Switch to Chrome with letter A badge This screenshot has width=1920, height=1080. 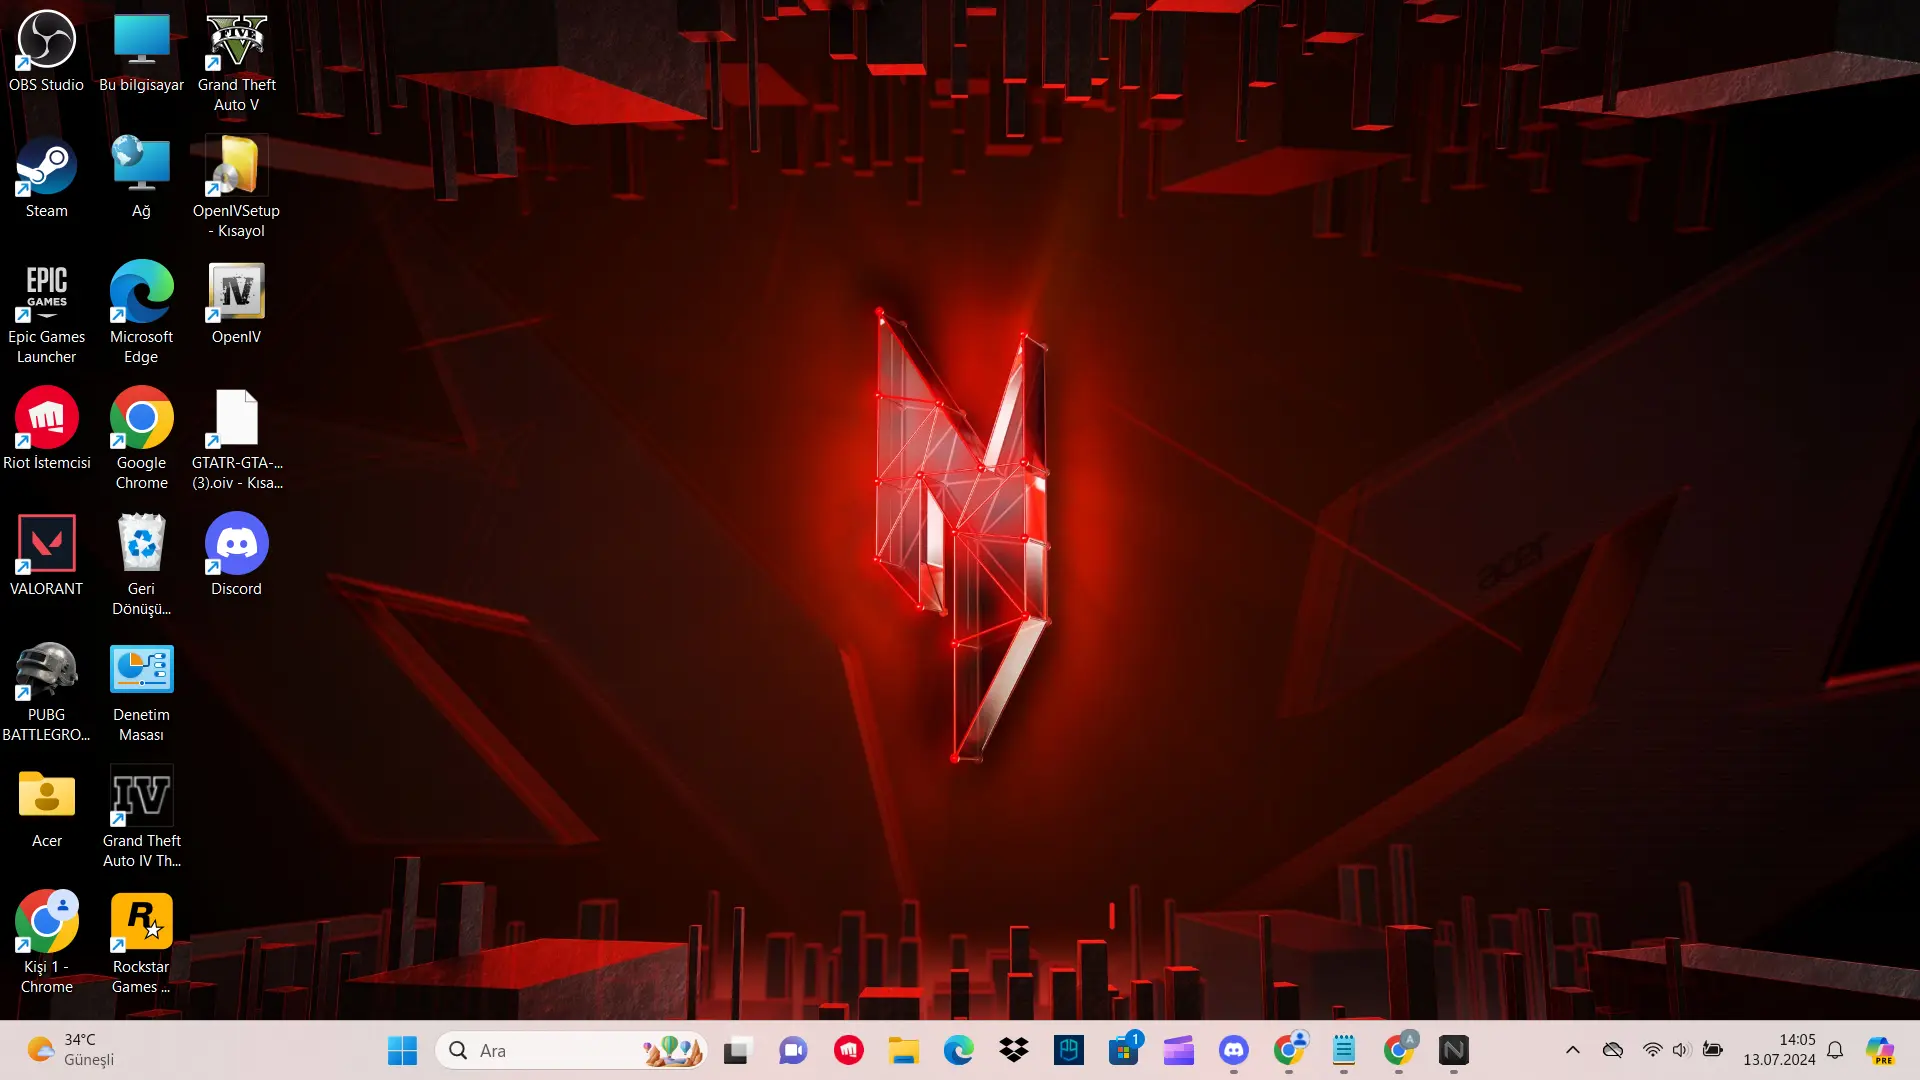click(x=1399, y=1050)
